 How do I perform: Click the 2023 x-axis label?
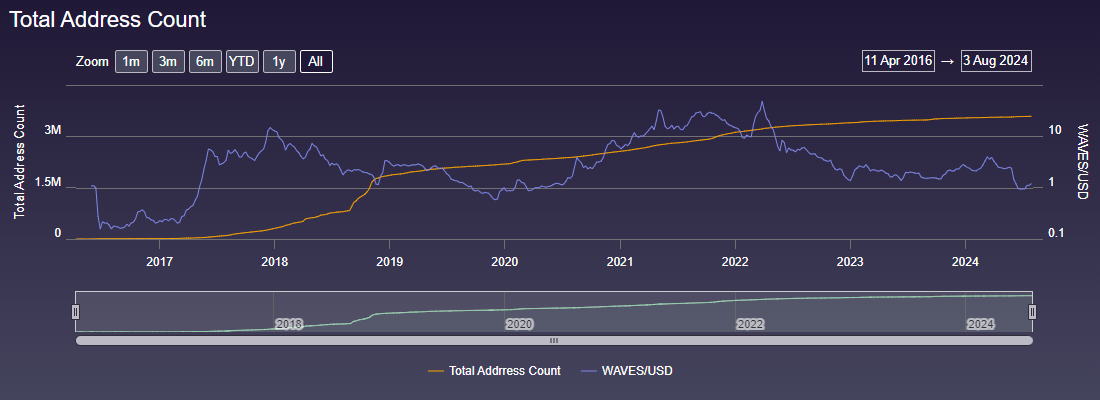pyautogui.click(x=850, y=262)
